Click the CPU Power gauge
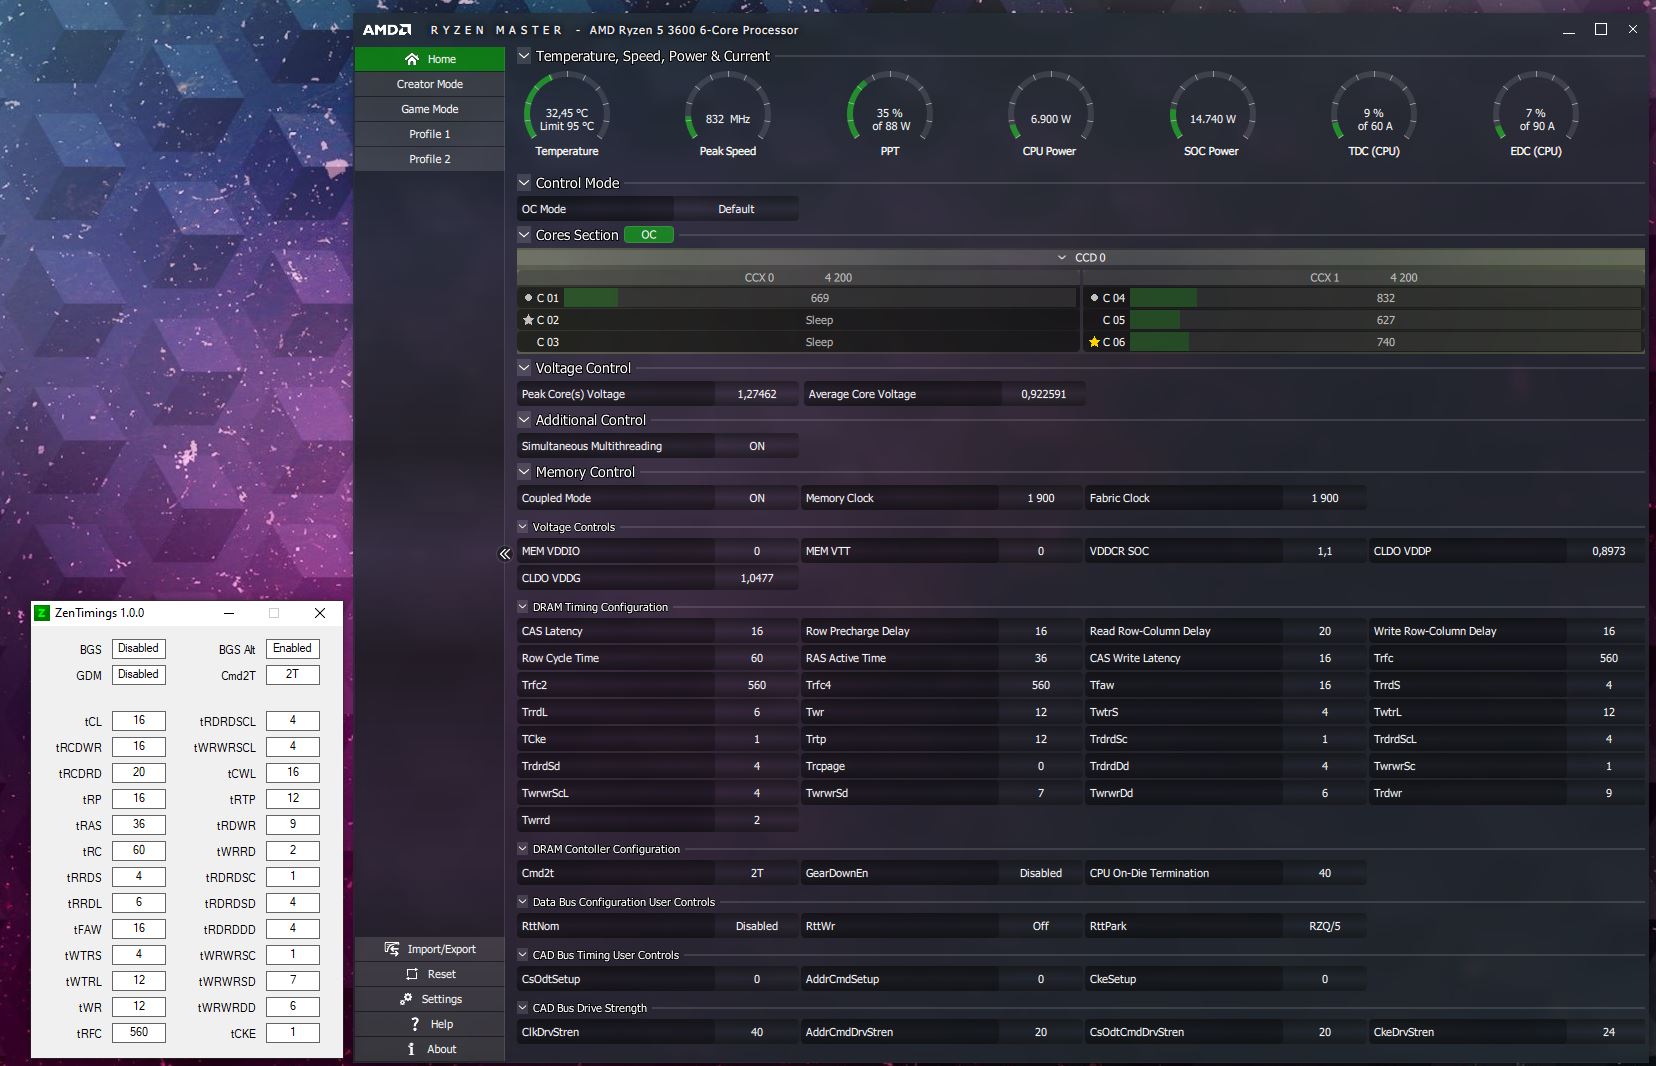This screenshot has width=1656, height=1066. tap(1050, 114)
